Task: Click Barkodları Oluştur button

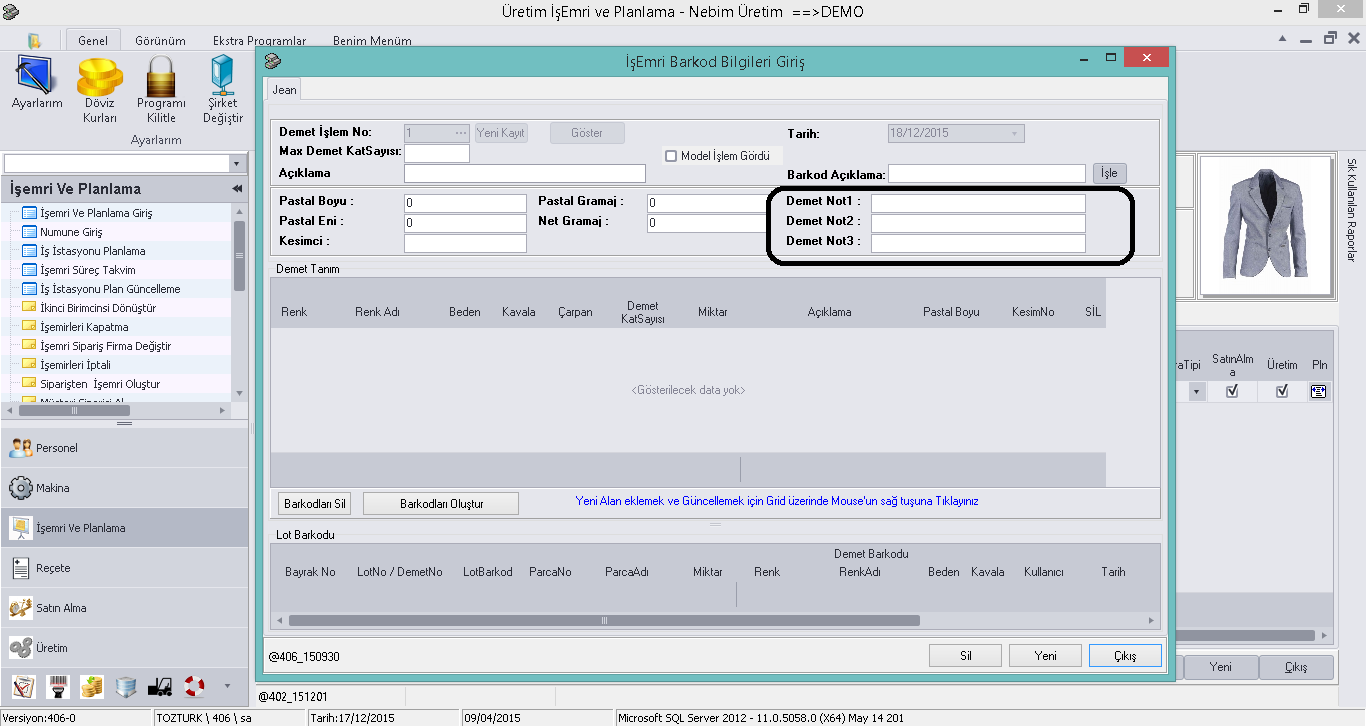Action: (441, 503)
